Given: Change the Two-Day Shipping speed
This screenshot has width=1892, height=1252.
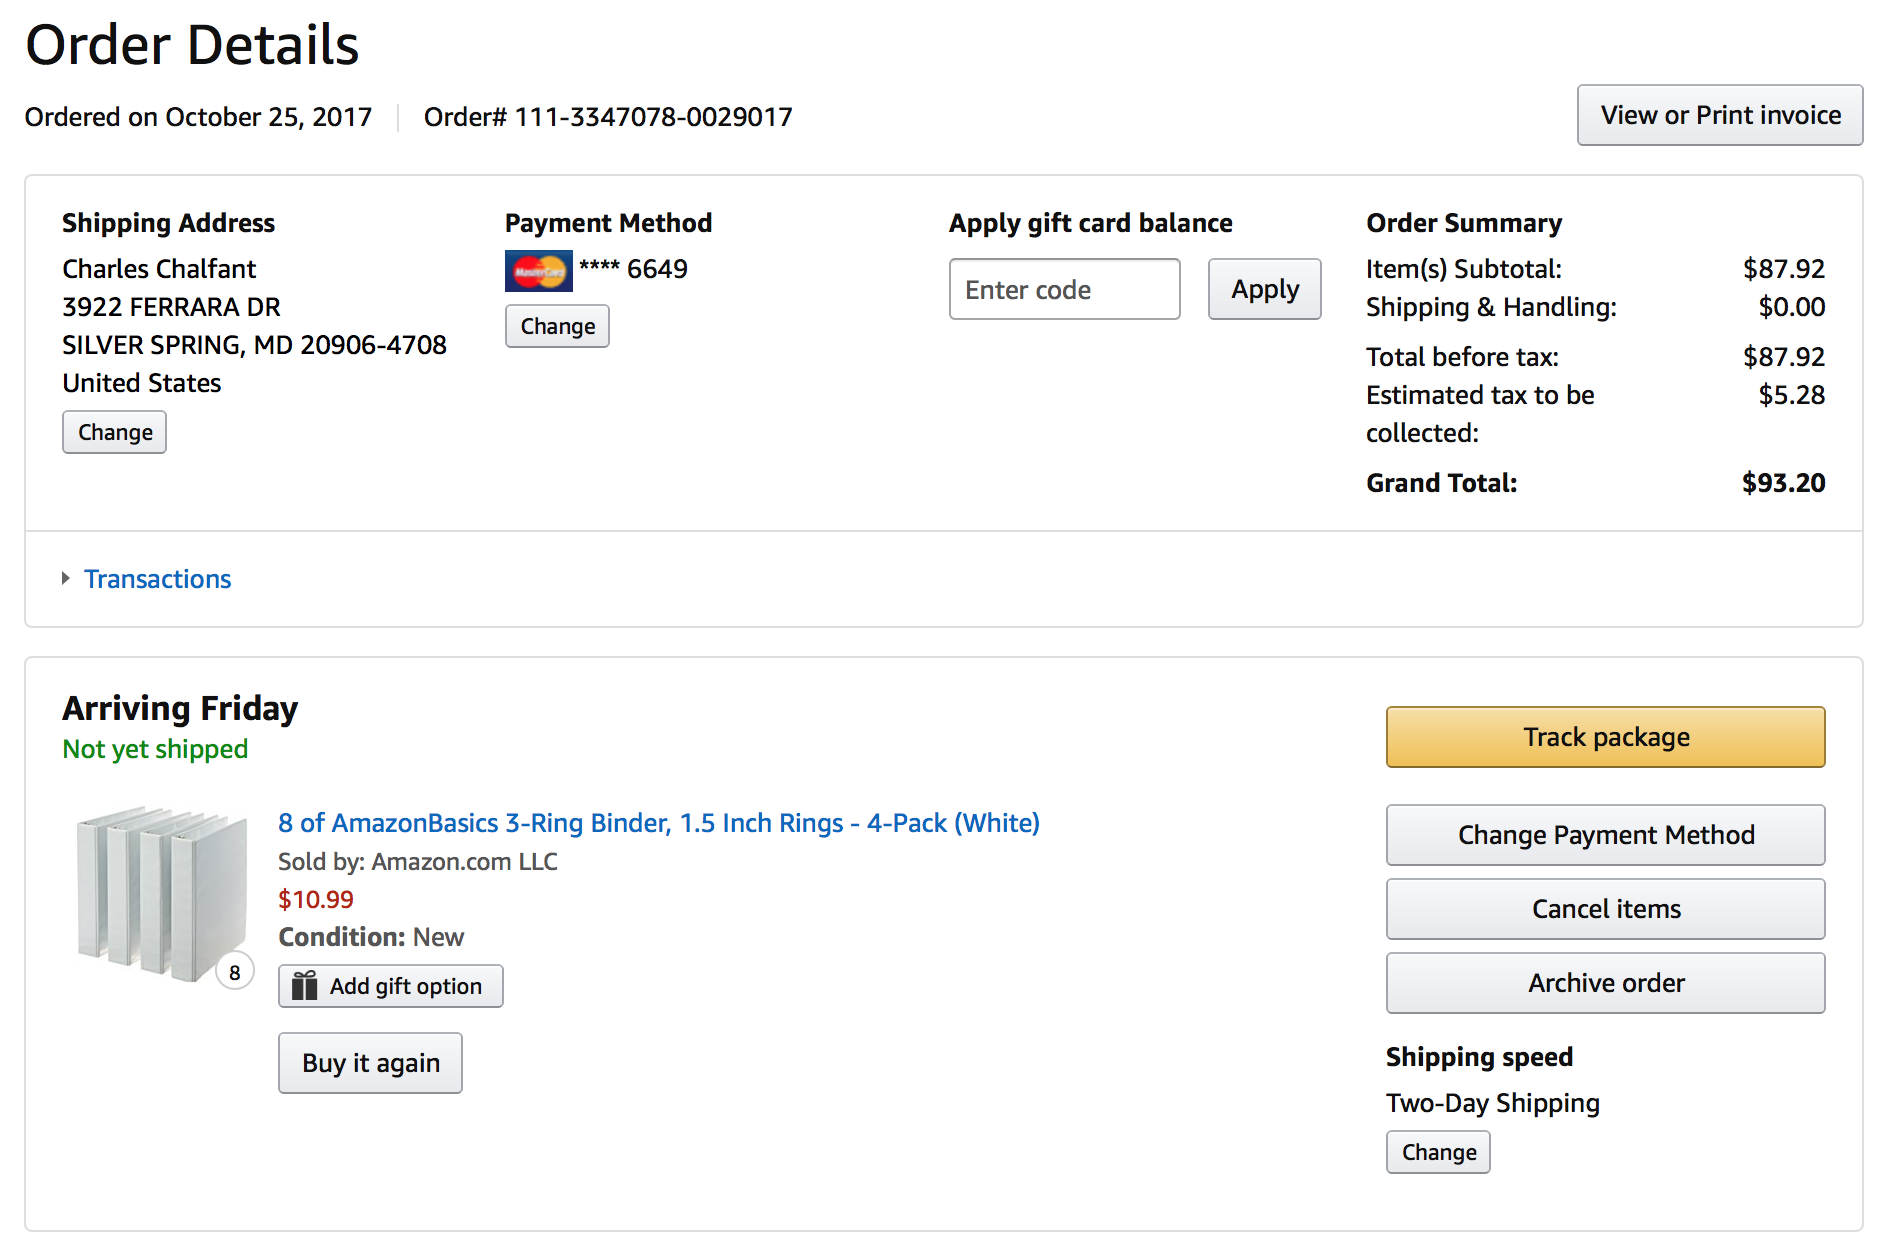Looking at the screenshot, I should coord(1438,1152).
